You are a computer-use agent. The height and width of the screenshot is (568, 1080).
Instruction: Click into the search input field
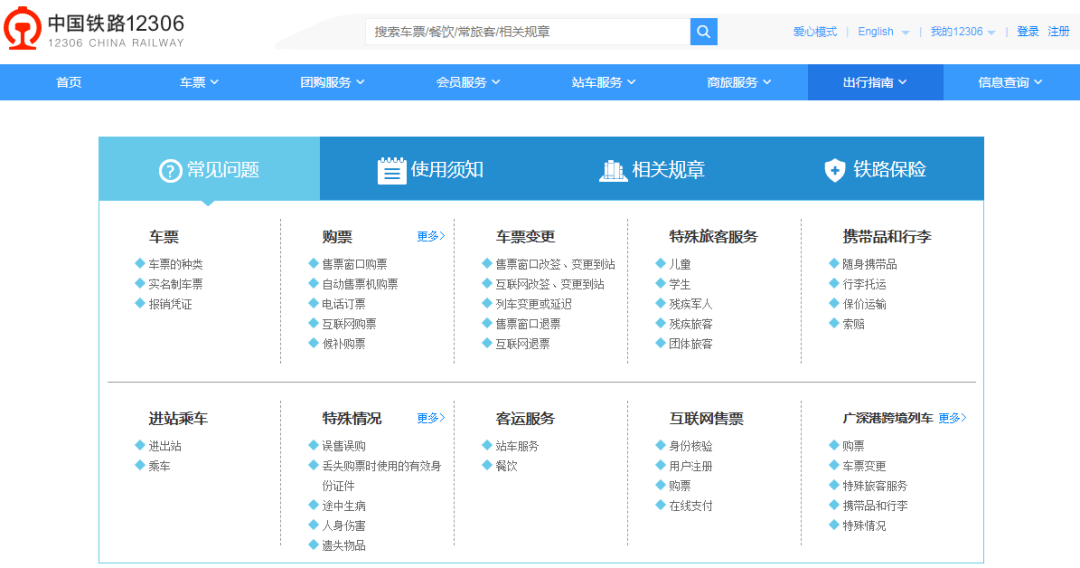(x=528, y=32)
